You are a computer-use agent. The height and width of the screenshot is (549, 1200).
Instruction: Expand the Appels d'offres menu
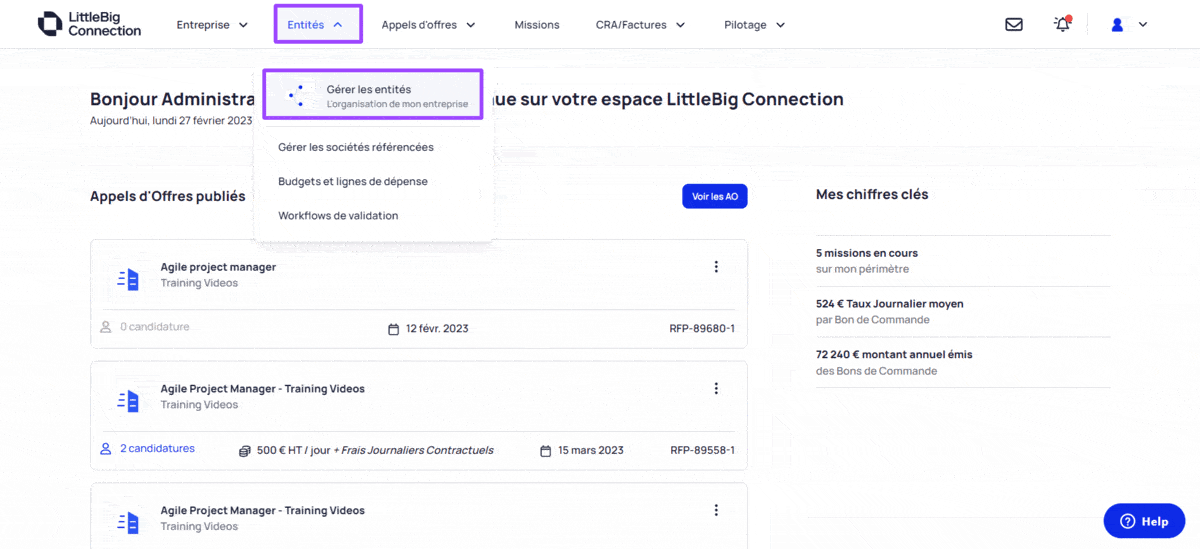(x=428, y=25)
